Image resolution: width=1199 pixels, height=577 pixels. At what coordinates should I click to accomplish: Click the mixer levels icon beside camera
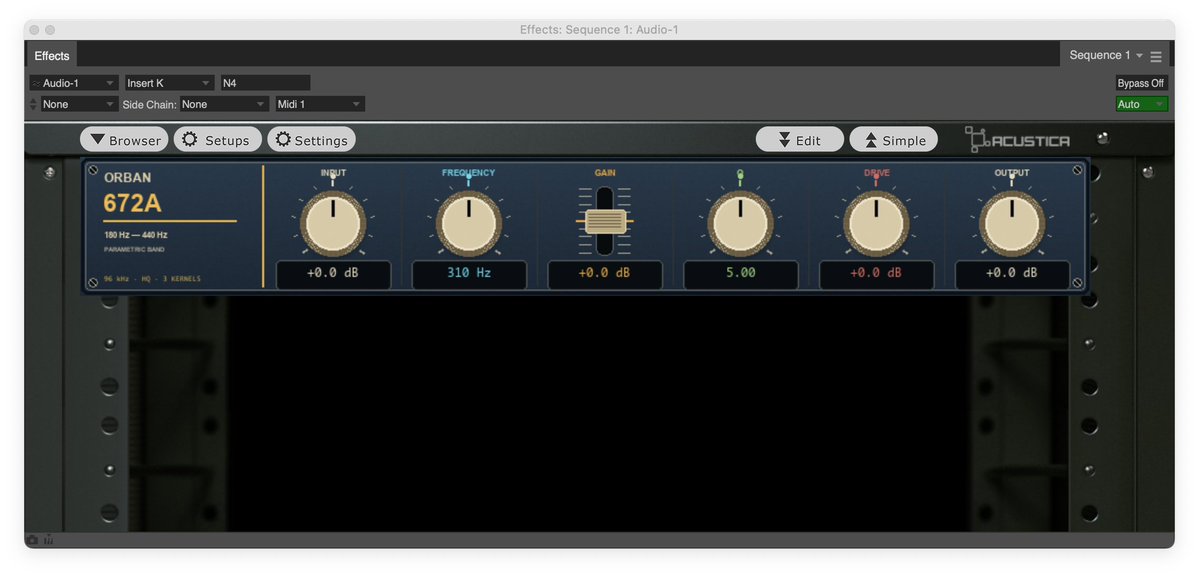(x=49, y=540)
